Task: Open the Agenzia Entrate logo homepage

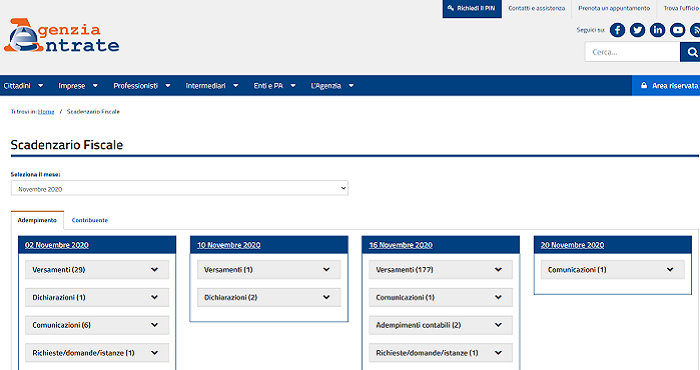Action: [x=62, y=36]
